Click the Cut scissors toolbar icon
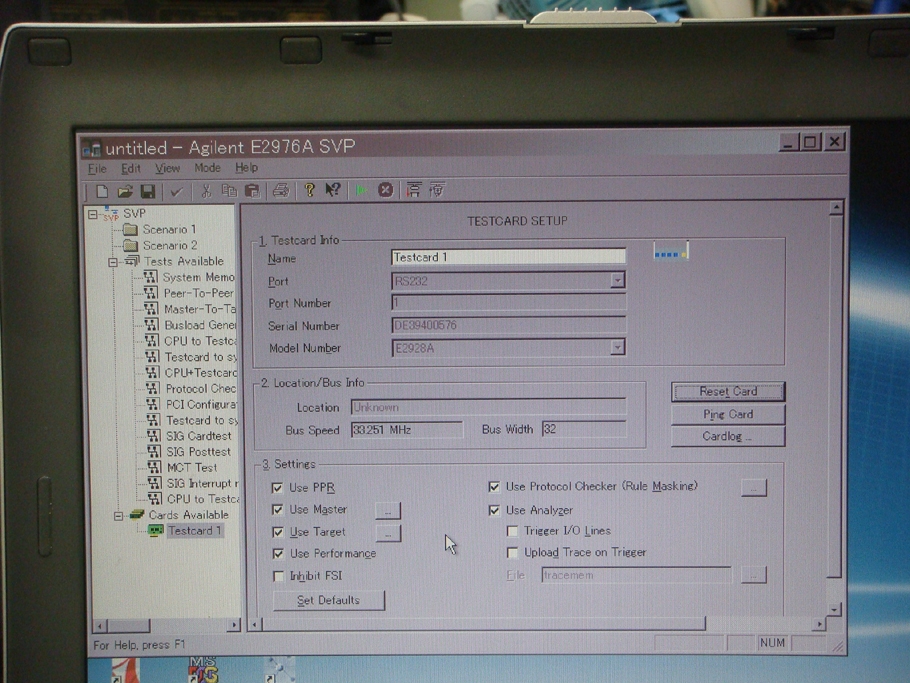910x683 pixels. click(x=205, y=191)
